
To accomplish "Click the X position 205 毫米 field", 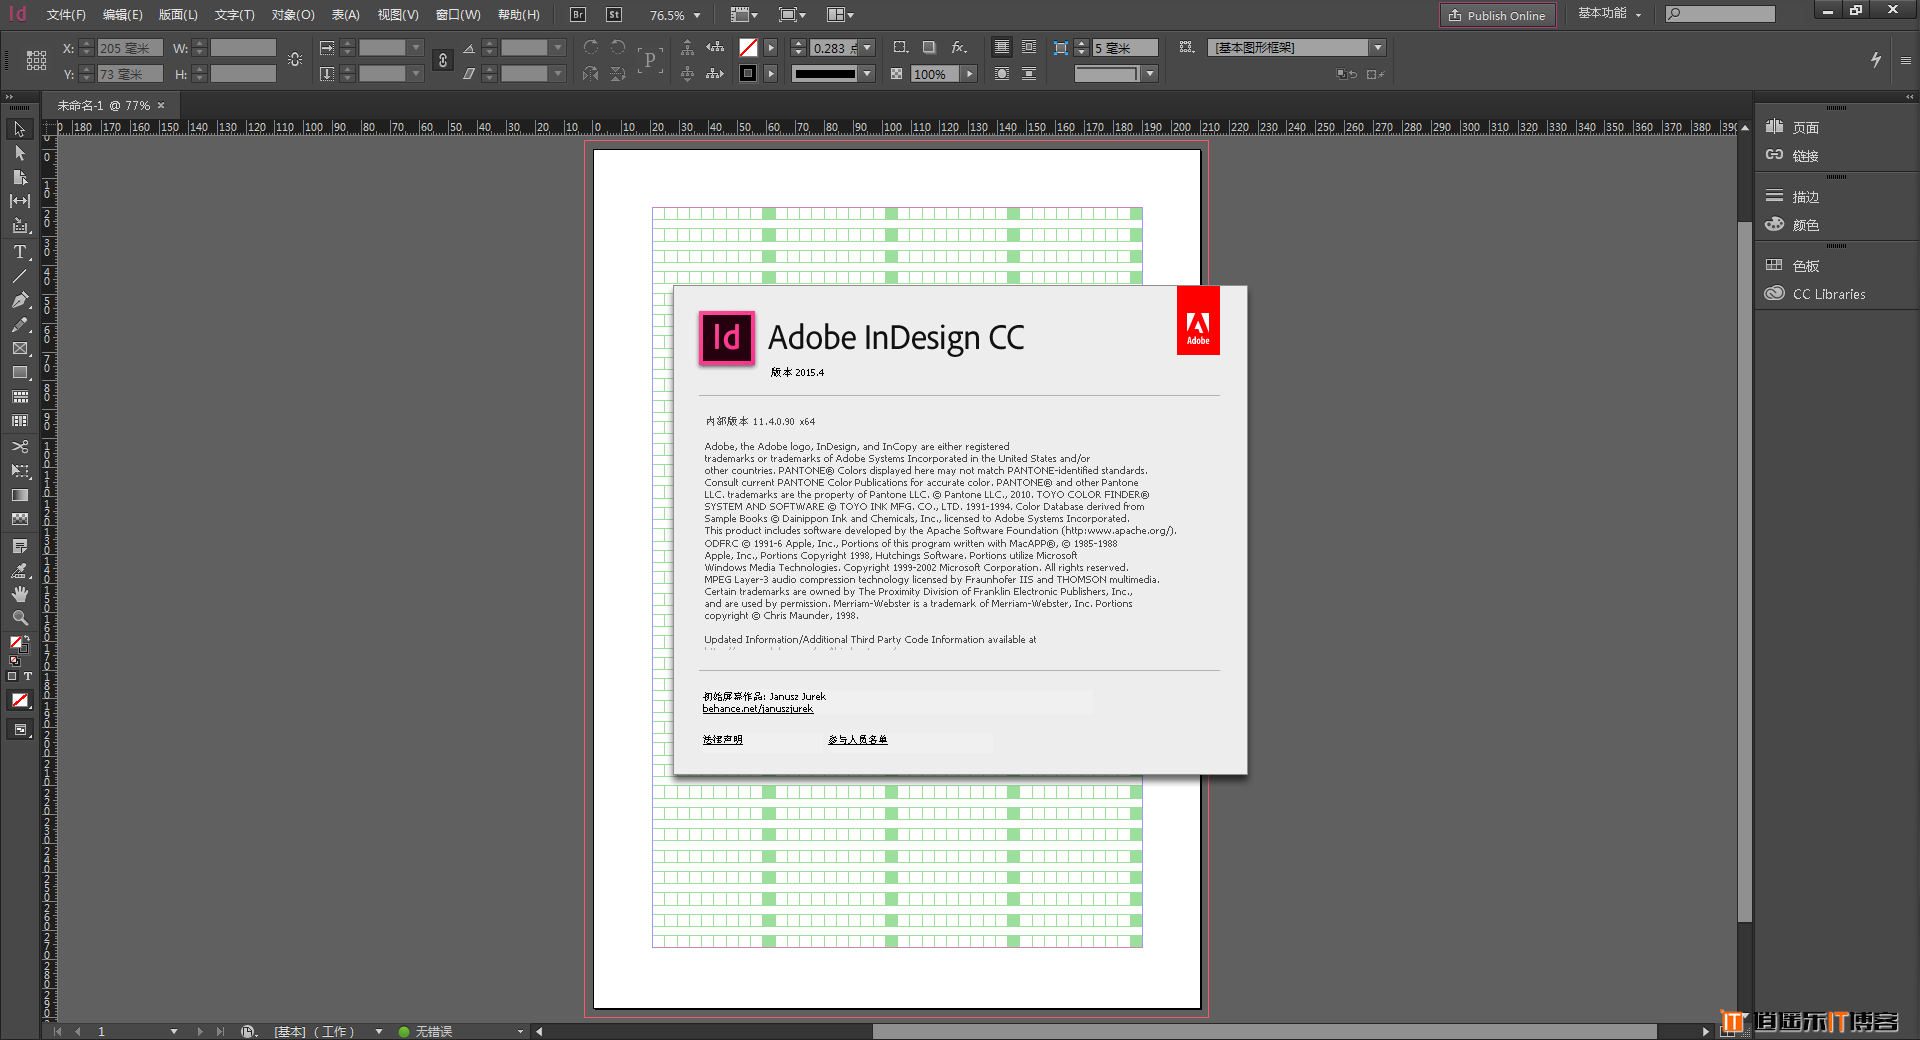I will tap(130, 48).
